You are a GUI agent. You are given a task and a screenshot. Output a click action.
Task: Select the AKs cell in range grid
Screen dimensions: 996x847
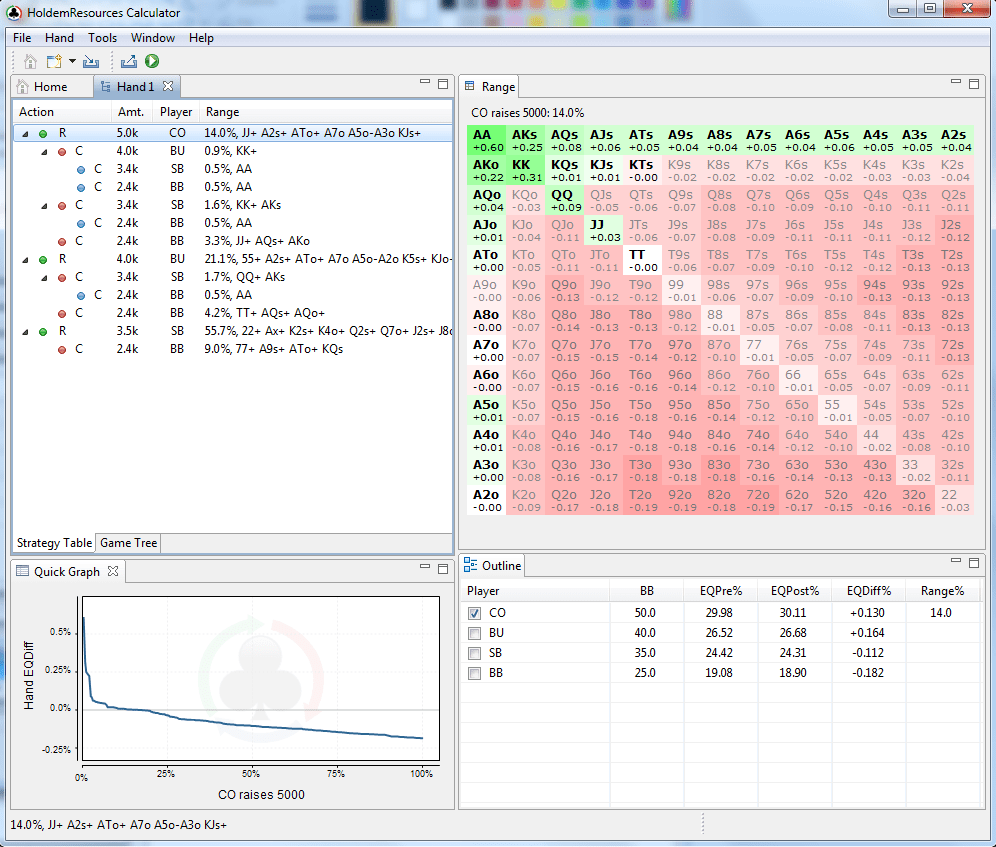point(525,140)
